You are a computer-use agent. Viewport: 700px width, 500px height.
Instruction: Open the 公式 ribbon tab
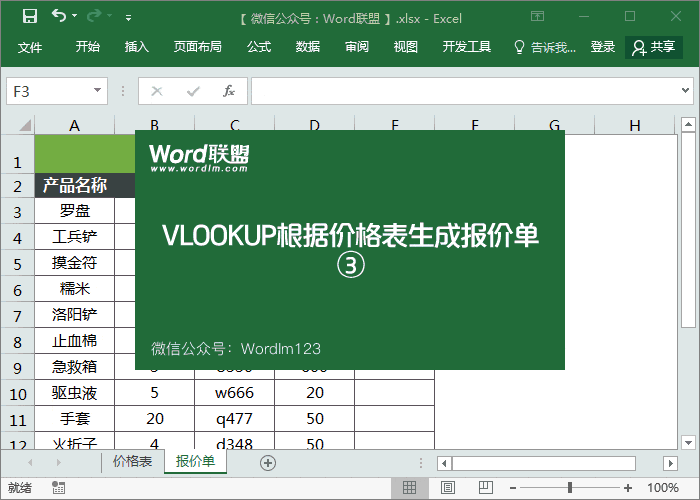(x=259, y=46)
